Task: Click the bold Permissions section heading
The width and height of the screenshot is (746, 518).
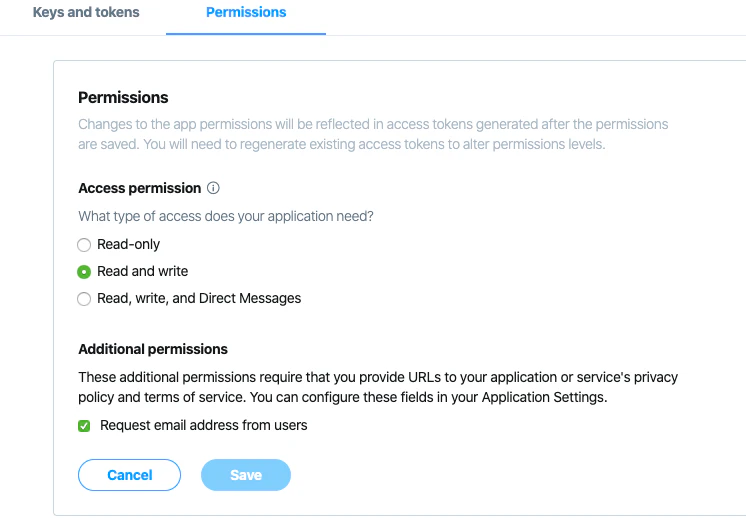Action: (123, 98)
